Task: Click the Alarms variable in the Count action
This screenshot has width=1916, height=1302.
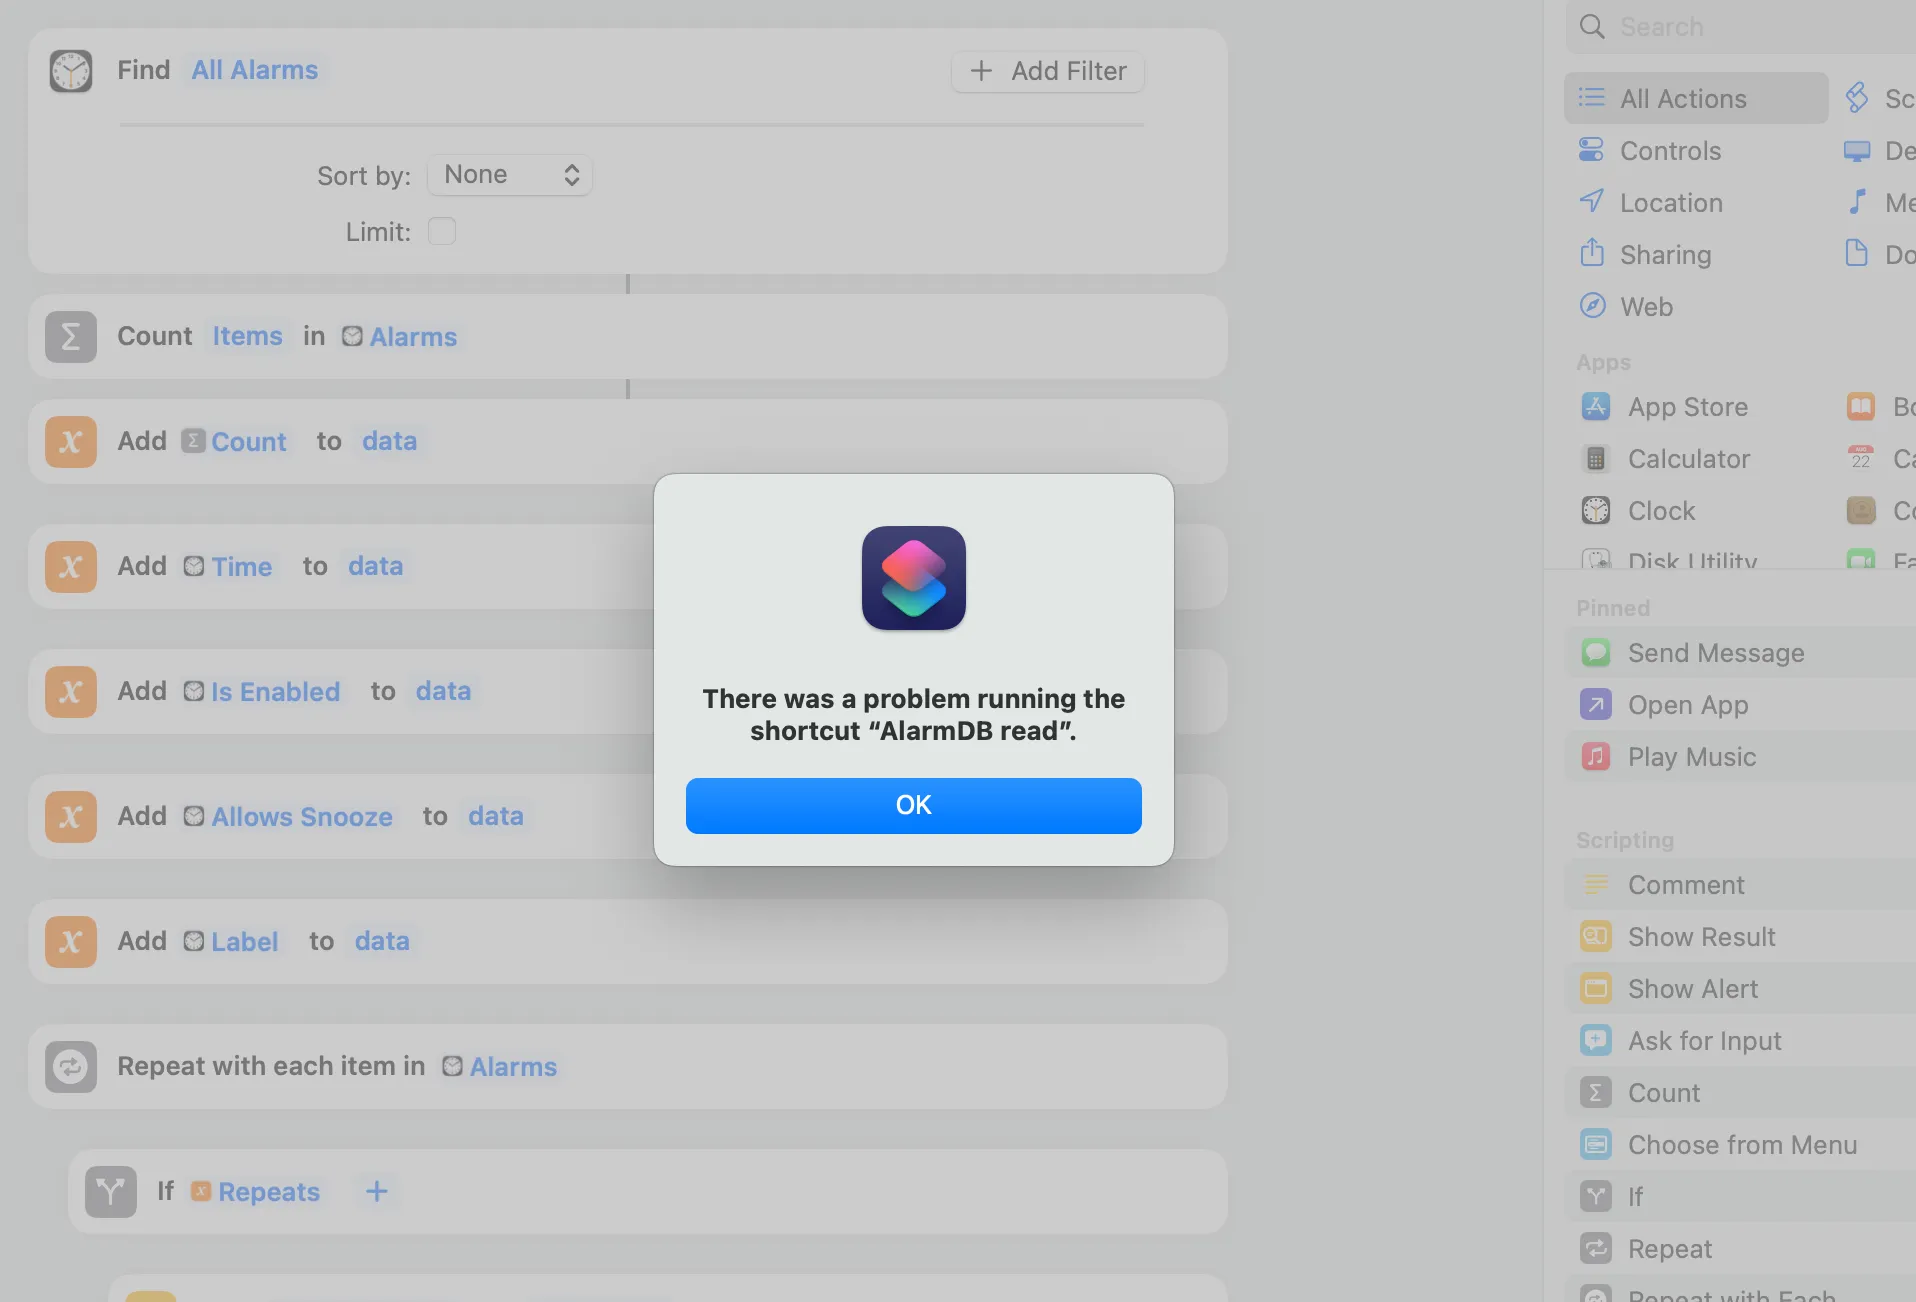Action: tap(399, 337)
